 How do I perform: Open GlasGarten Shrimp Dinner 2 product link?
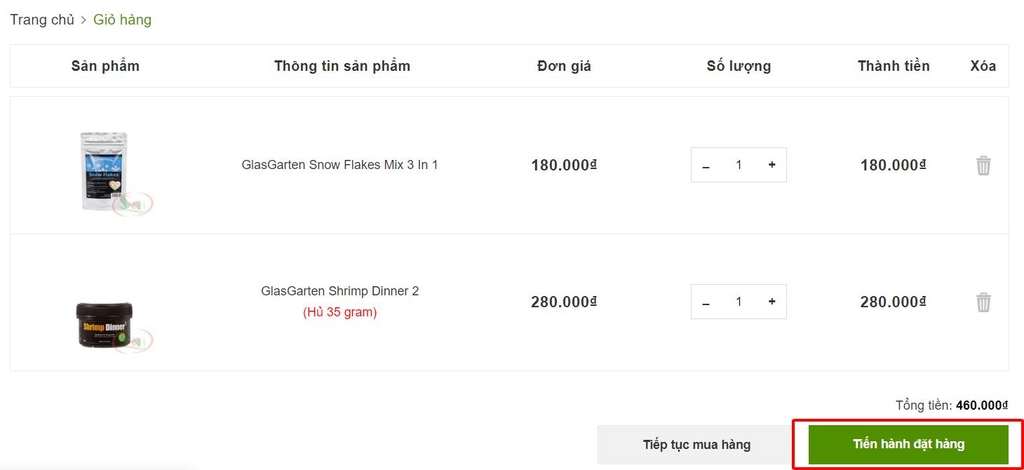tap(340, 291)
